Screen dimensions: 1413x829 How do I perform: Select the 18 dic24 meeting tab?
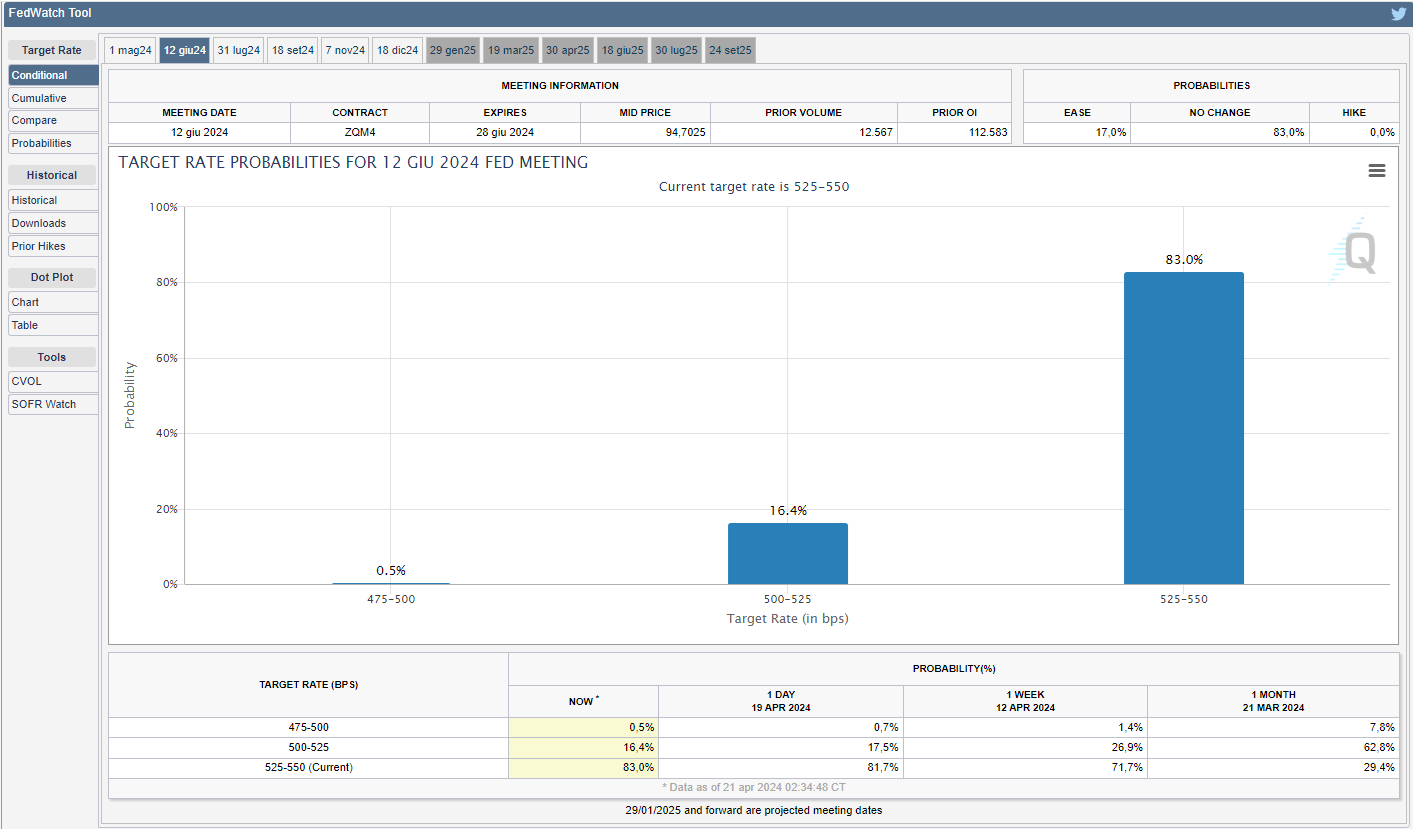click(398, 50)
